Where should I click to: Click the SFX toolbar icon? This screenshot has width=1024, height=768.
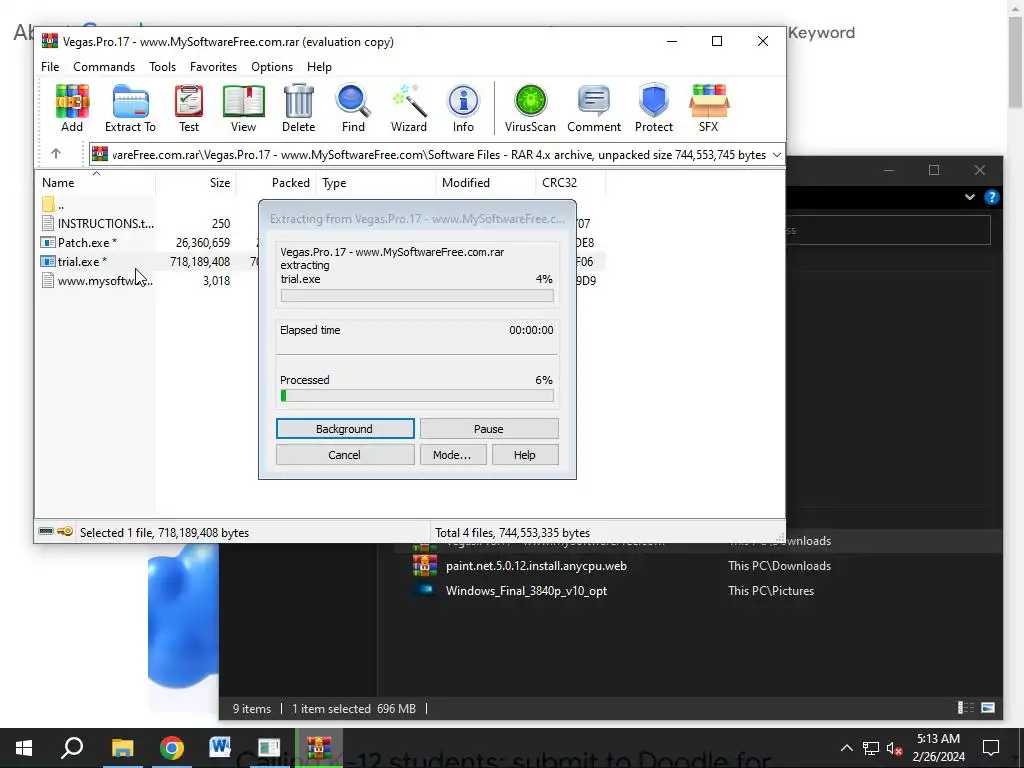(x=709, y=108)
